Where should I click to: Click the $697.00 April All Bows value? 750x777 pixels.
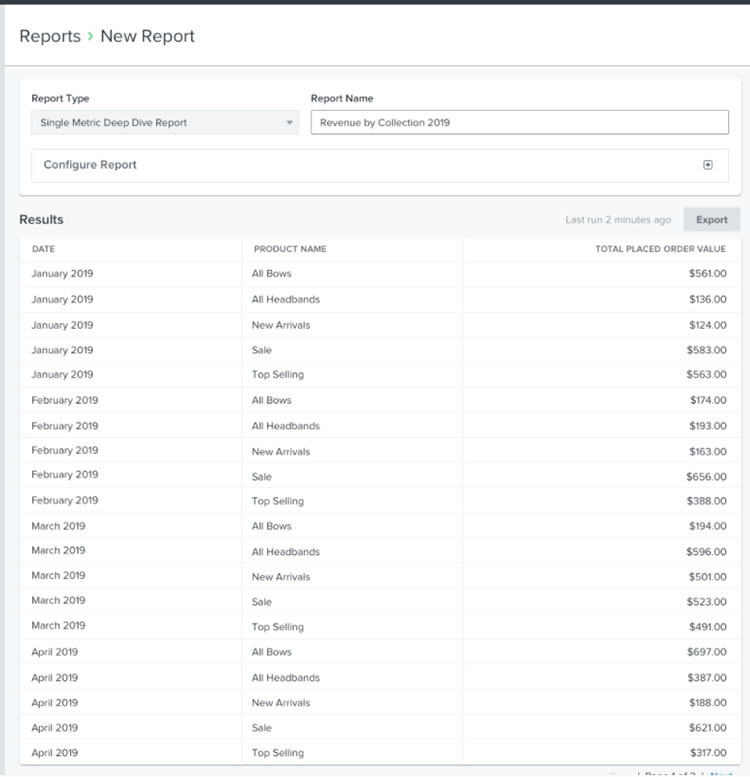[706, 652]
